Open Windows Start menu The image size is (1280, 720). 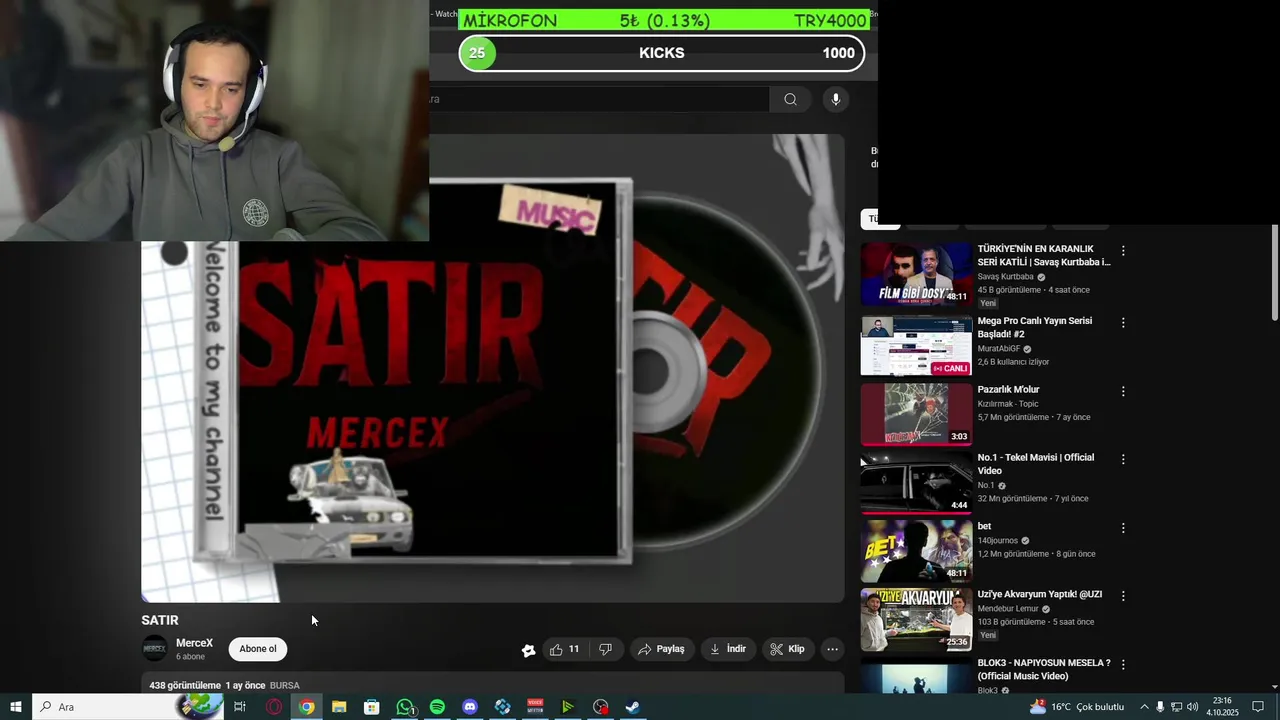[16, 707]
